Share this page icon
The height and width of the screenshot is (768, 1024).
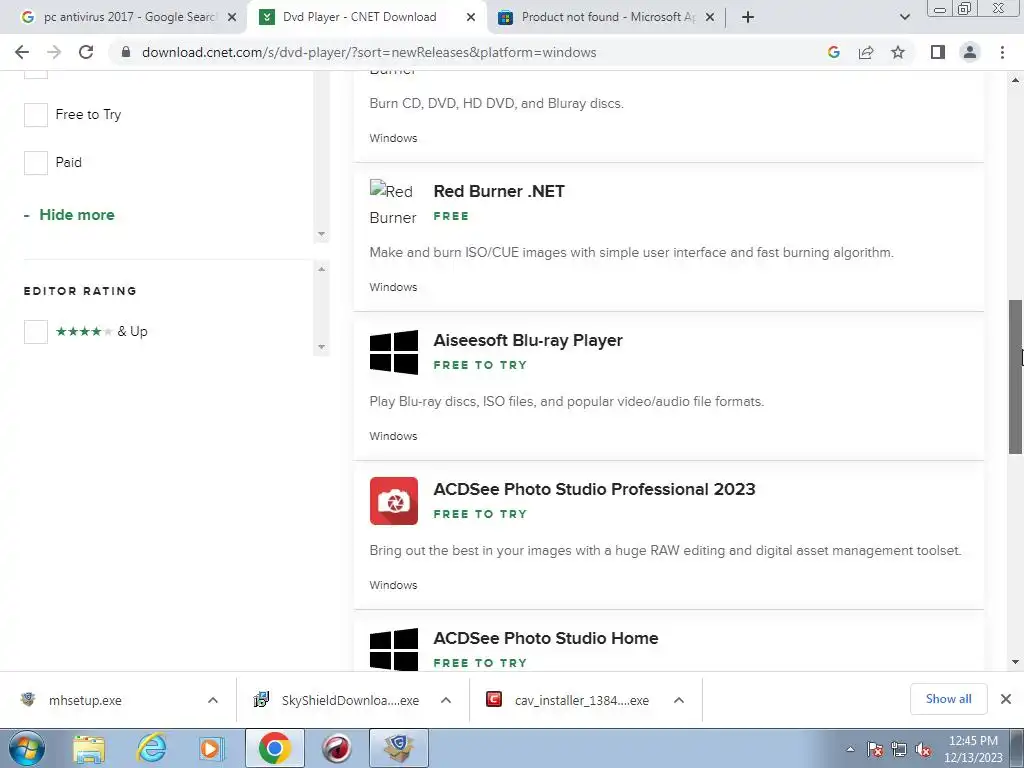[866, 52]
